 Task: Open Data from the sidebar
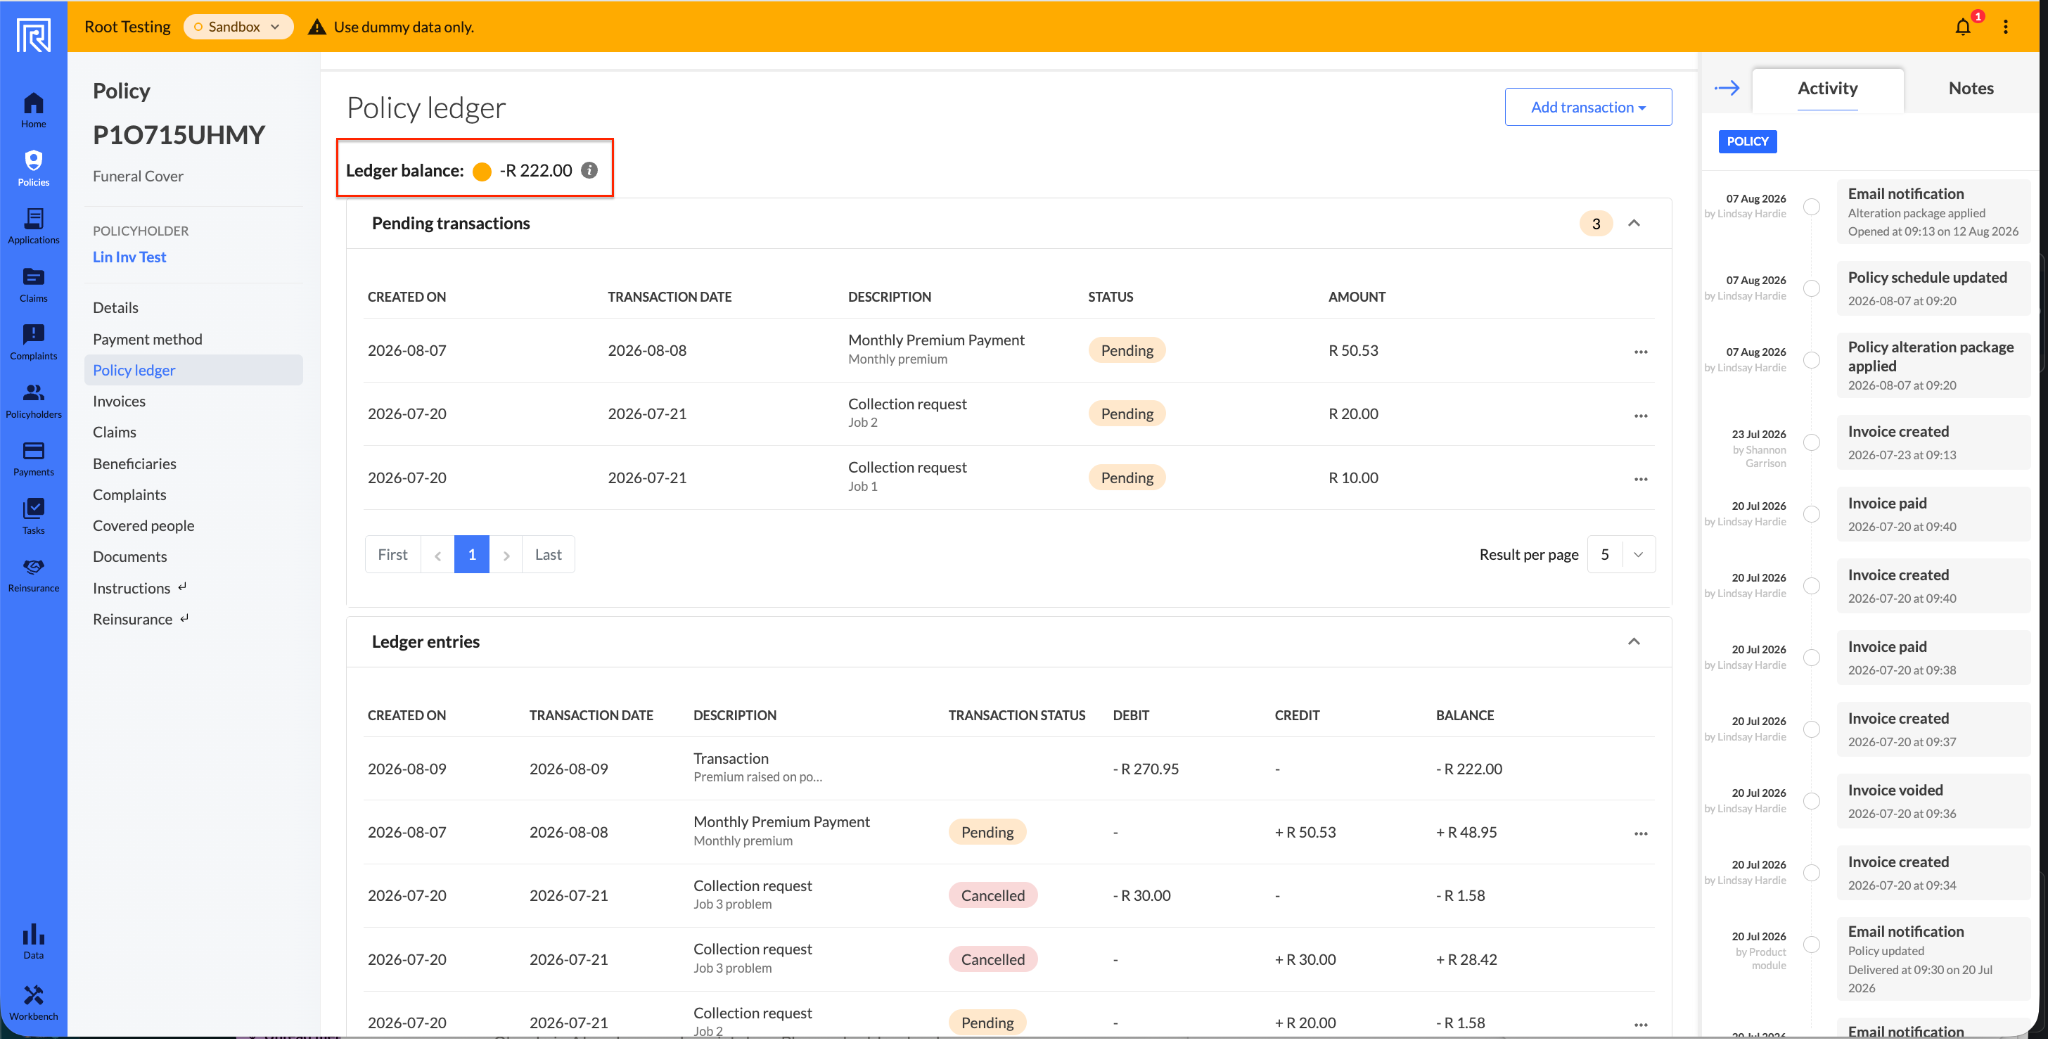[x=33, y=941]
